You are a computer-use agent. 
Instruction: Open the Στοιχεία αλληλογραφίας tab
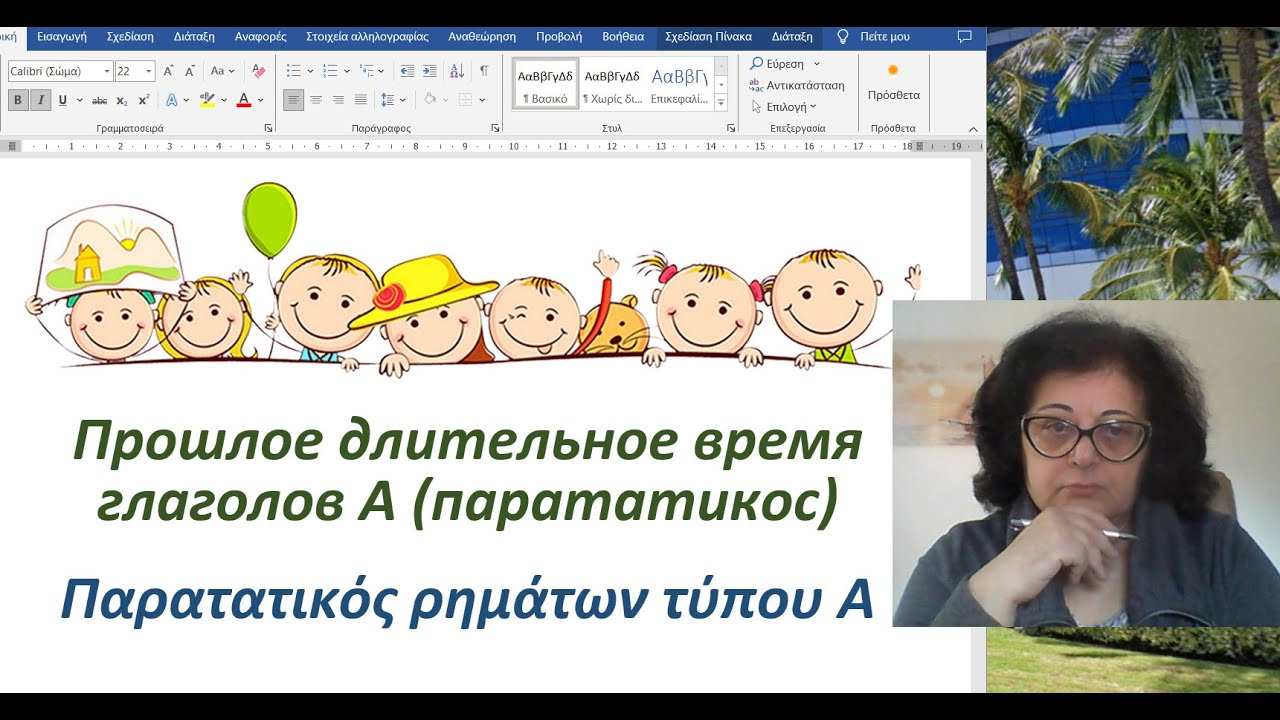(367, 37)
